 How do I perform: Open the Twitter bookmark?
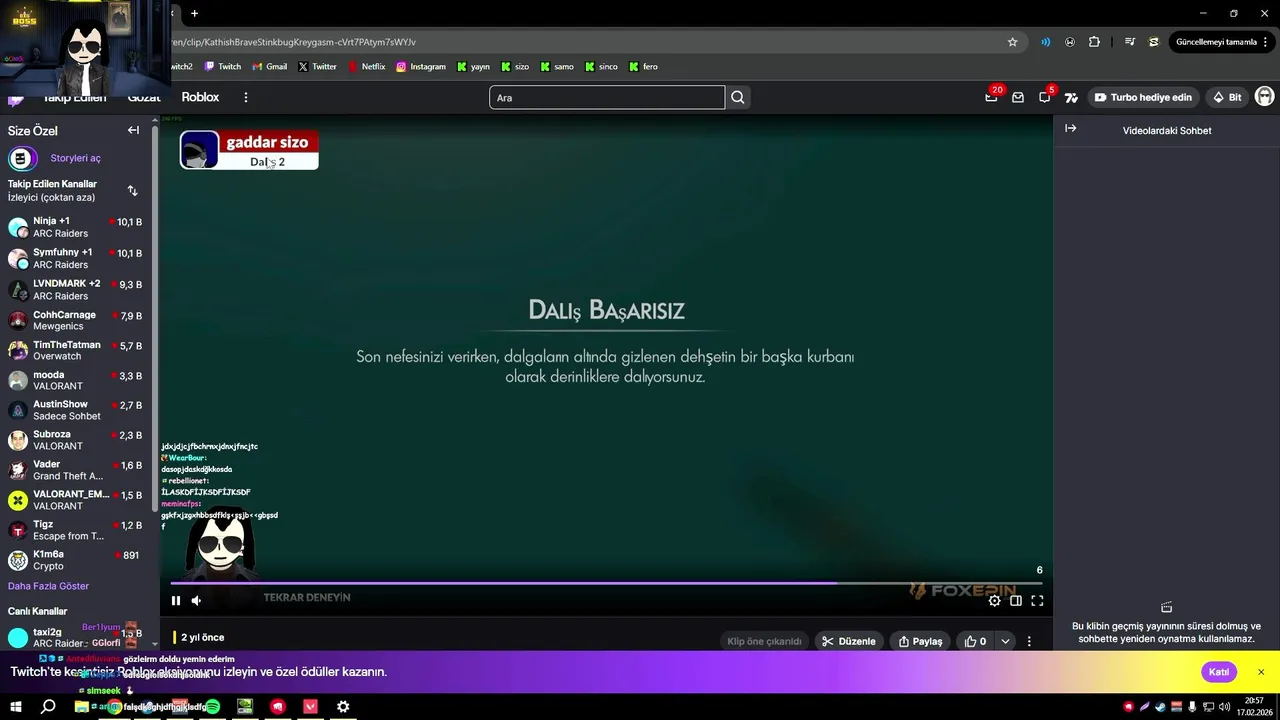pos(317,67)
